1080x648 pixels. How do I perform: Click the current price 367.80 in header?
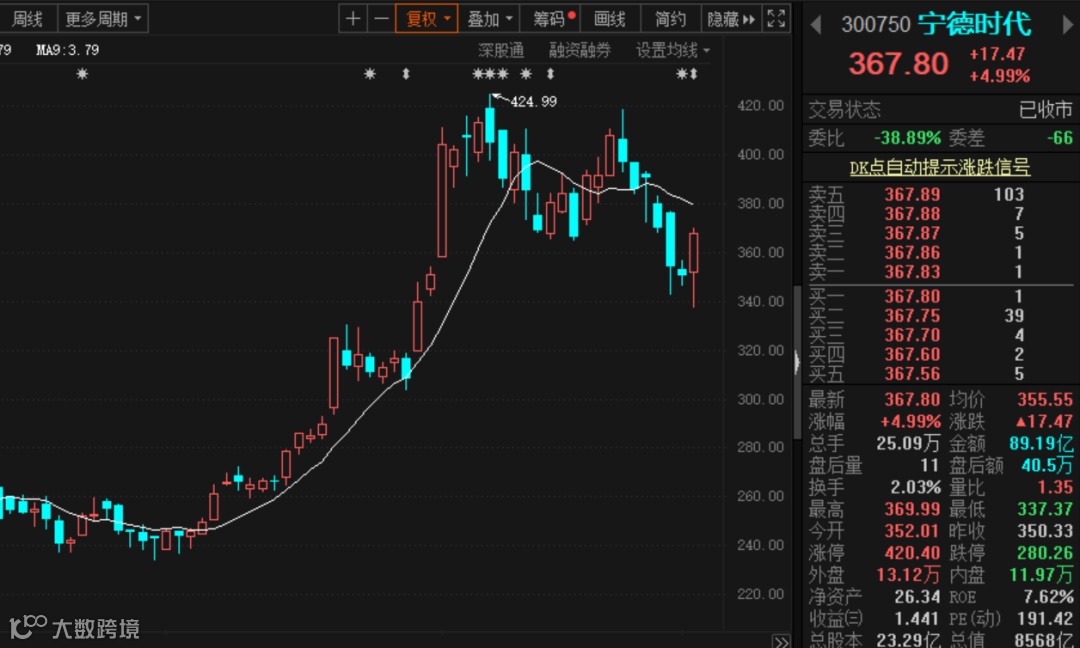pyautogui.click(x=898, y=64)
